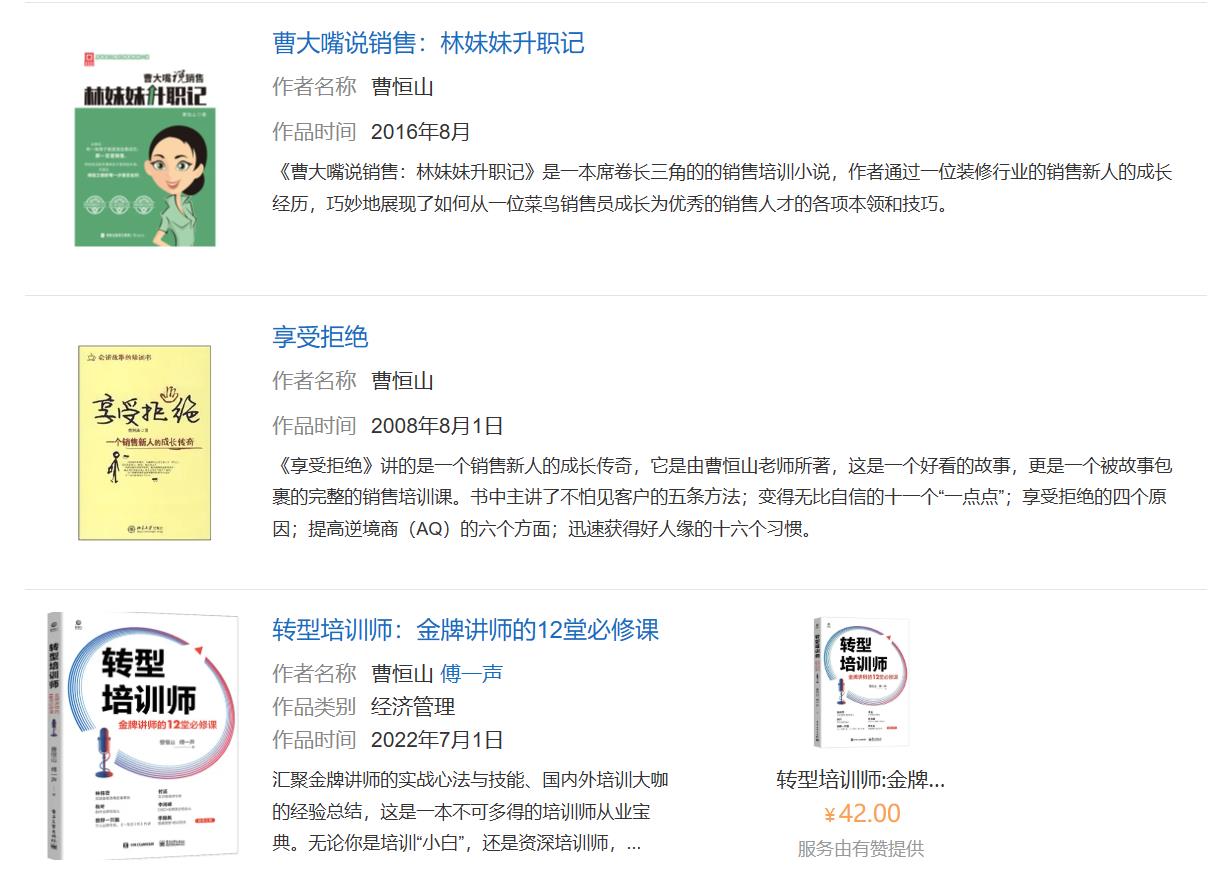Open the small 转型培训师 product thumbnail
This screenshot has height=894, width=1214.
[861, 683]
